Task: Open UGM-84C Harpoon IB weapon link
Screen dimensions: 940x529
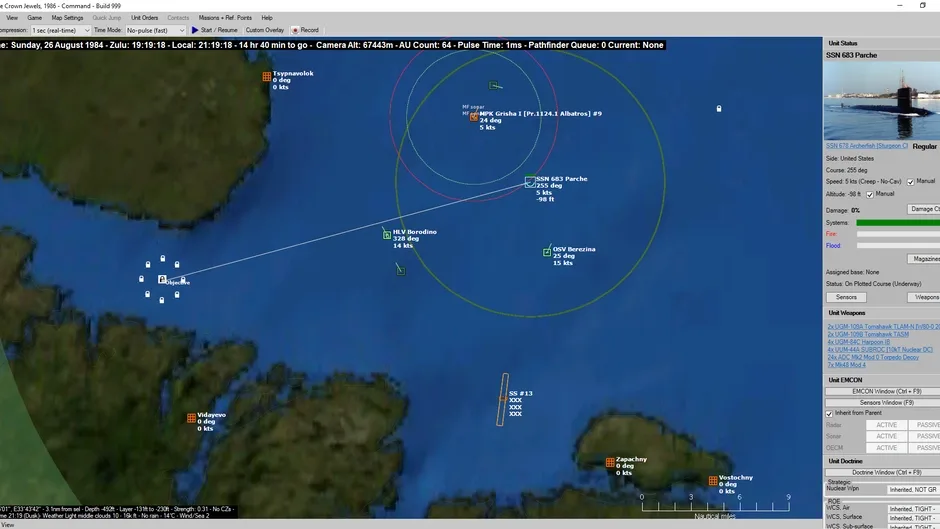Action: [x=858, y=342]
